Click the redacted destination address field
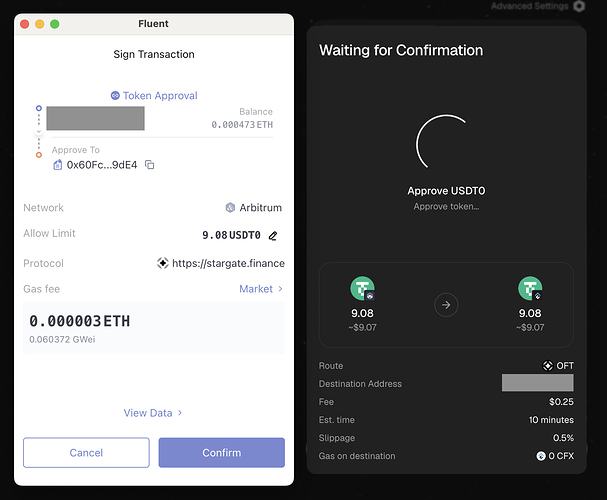Screen dimensions: 607x500 coord(538,383)
